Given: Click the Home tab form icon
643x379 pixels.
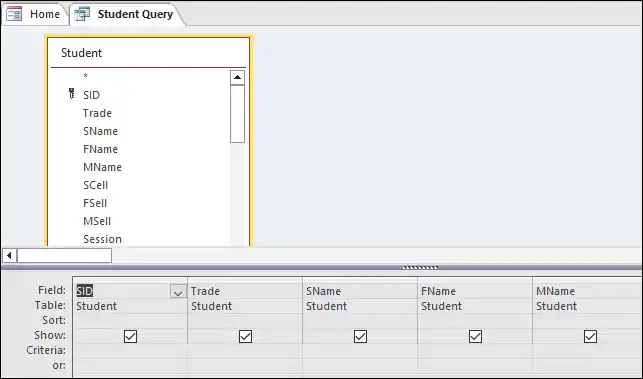Looking at the screenshot, I should (14, 14).
